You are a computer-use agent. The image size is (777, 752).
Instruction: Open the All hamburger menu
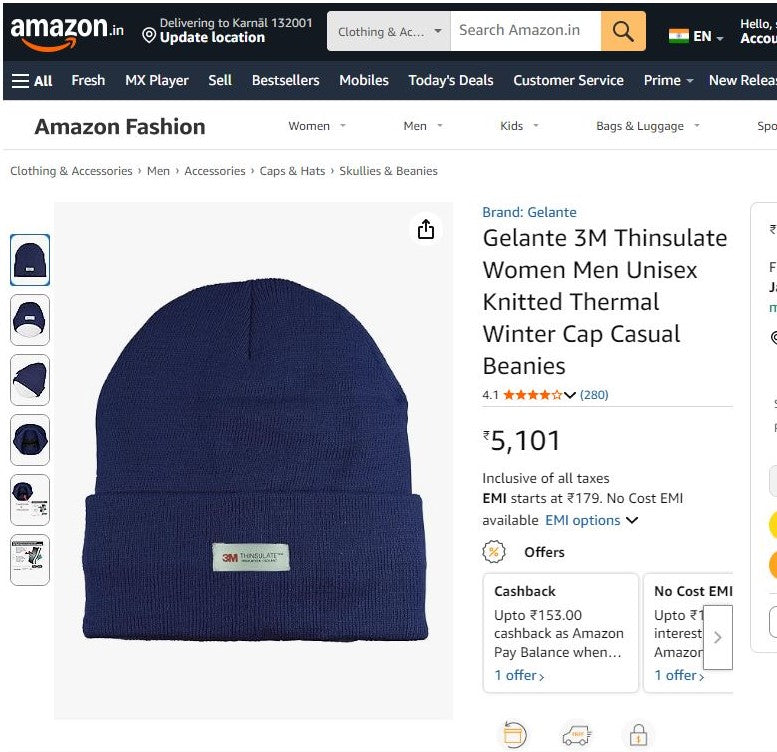tap(32, 81)
